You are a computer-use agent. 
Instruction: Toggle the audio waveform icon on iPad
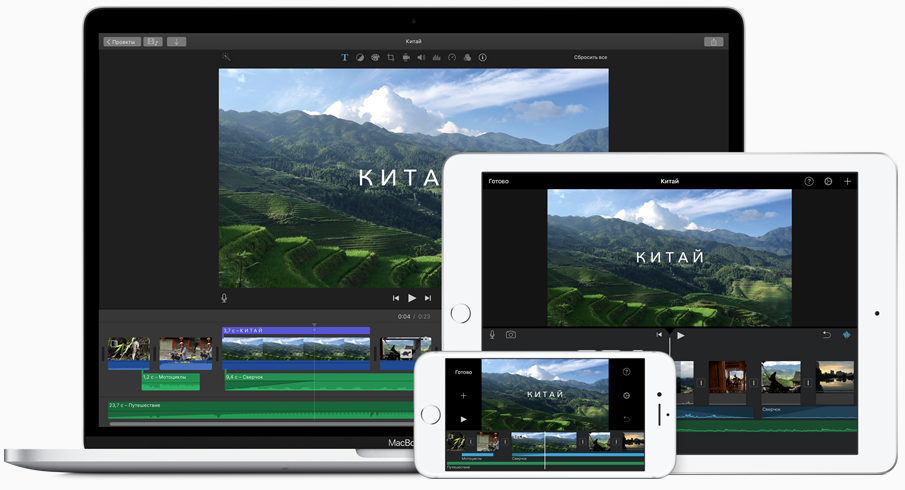(x=847, y=335)
